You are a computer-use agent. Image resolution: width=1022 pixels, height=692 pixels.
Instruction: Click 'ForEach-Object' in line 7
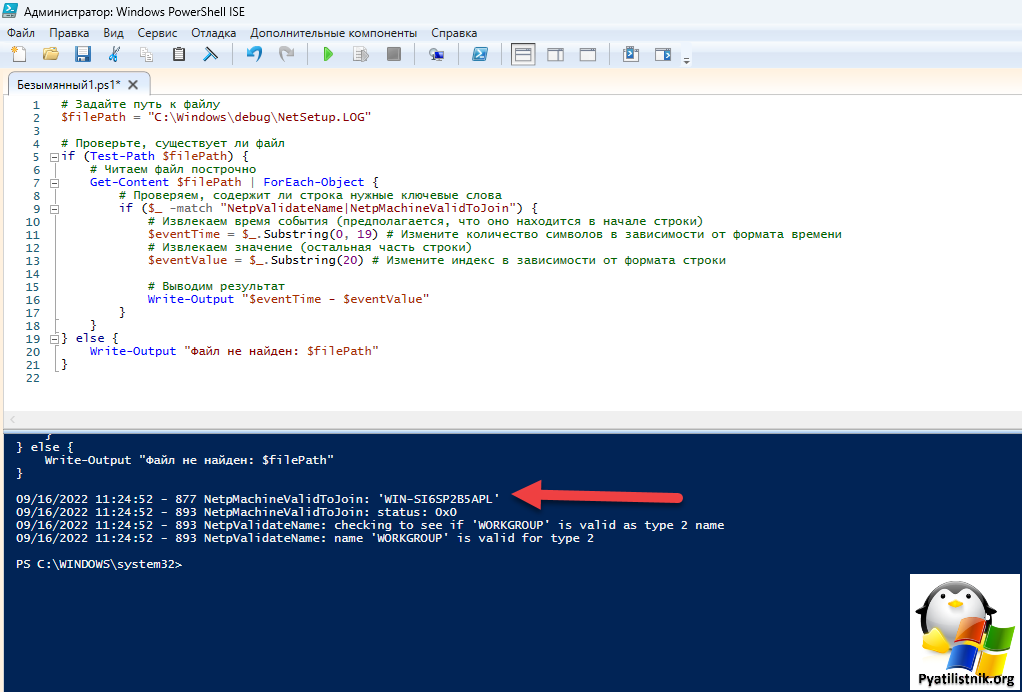(x=314, y=182)
